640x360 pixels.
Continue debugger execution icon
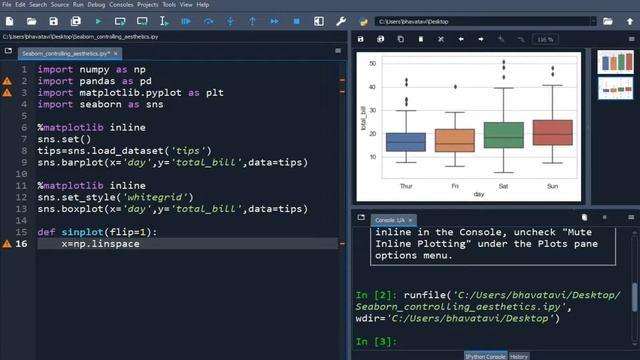[x=275, y=21]
